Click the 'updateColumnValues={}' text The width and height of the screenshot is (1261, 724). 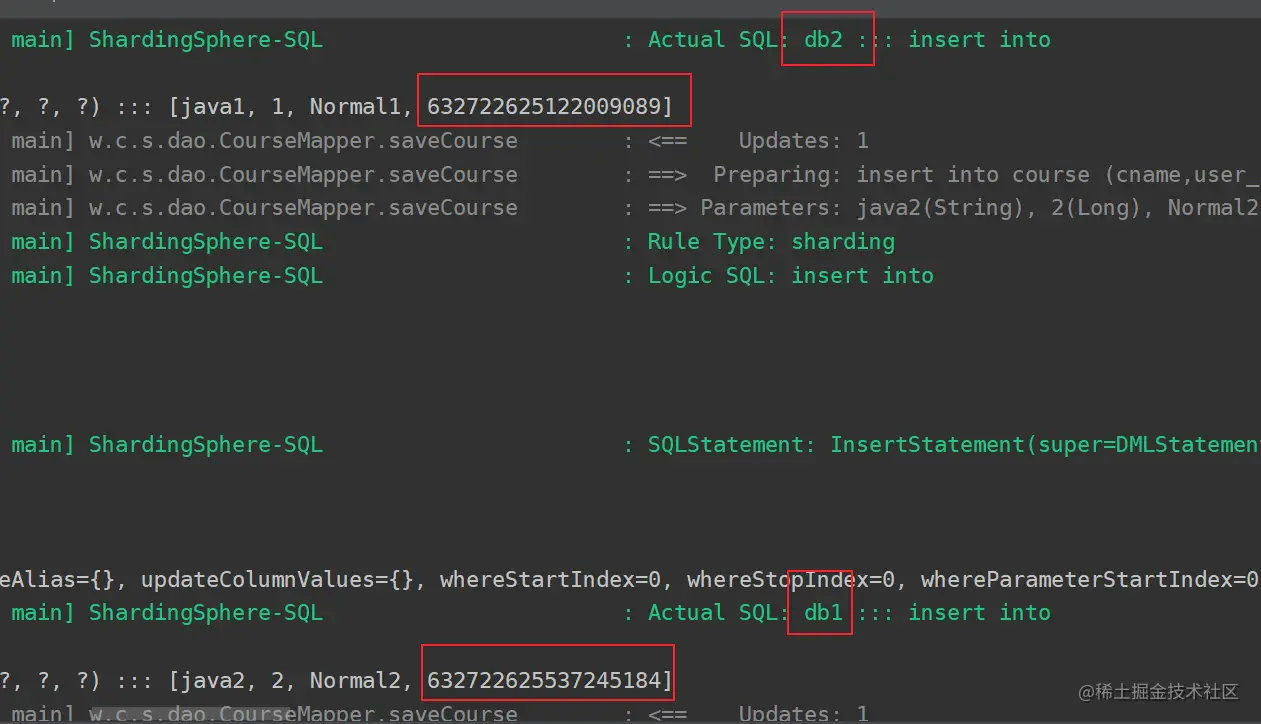tap(277, 580)
